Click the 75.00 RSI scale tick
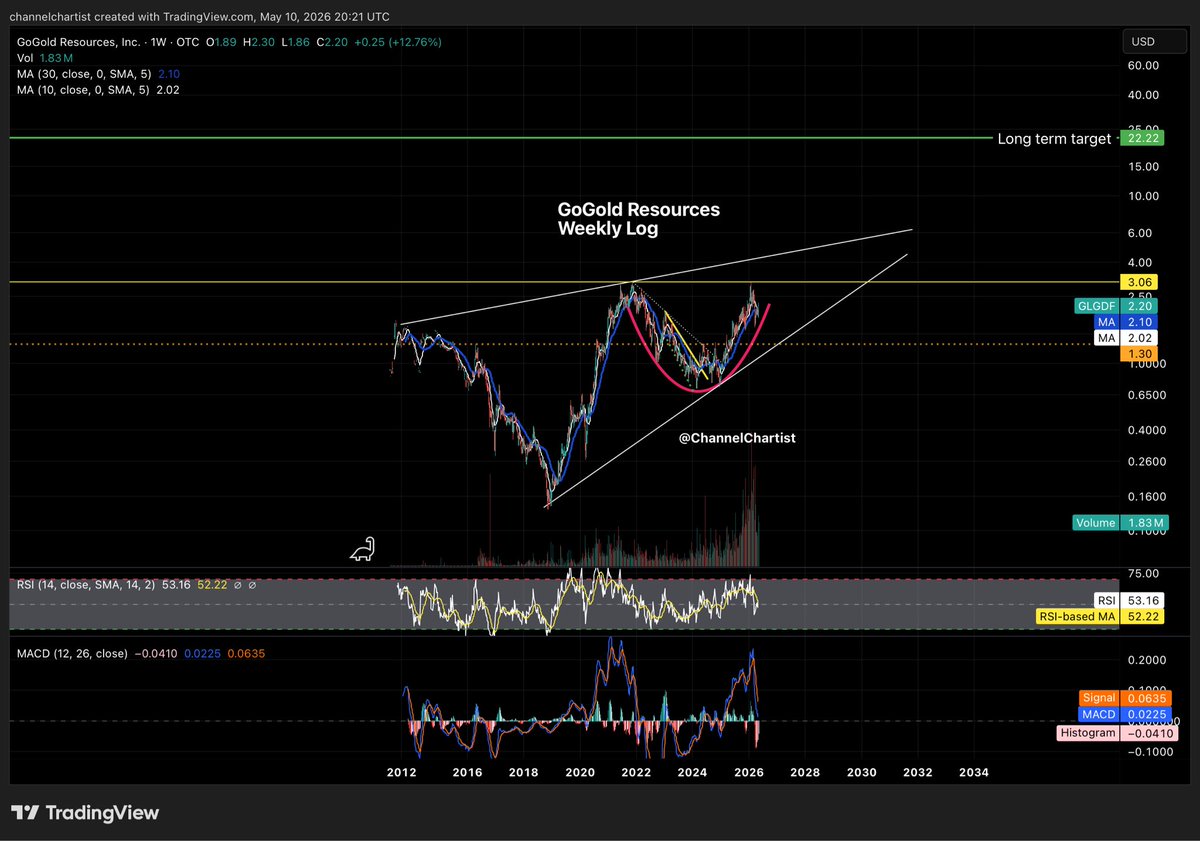The height and width of the screenshot is (841, 1200). (1144, 573)
